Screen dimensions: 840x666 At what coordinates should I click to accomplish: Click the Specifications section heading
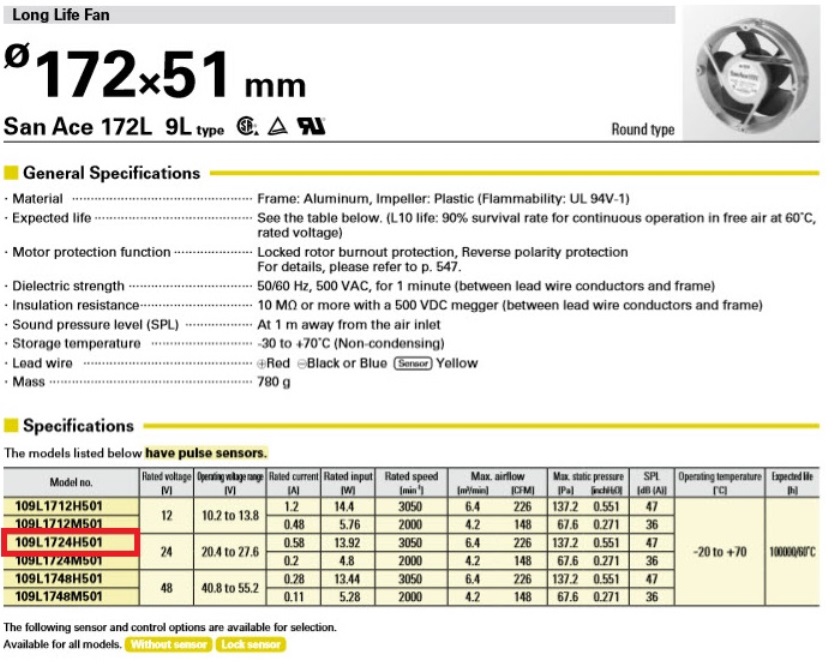tap(78, 425)
